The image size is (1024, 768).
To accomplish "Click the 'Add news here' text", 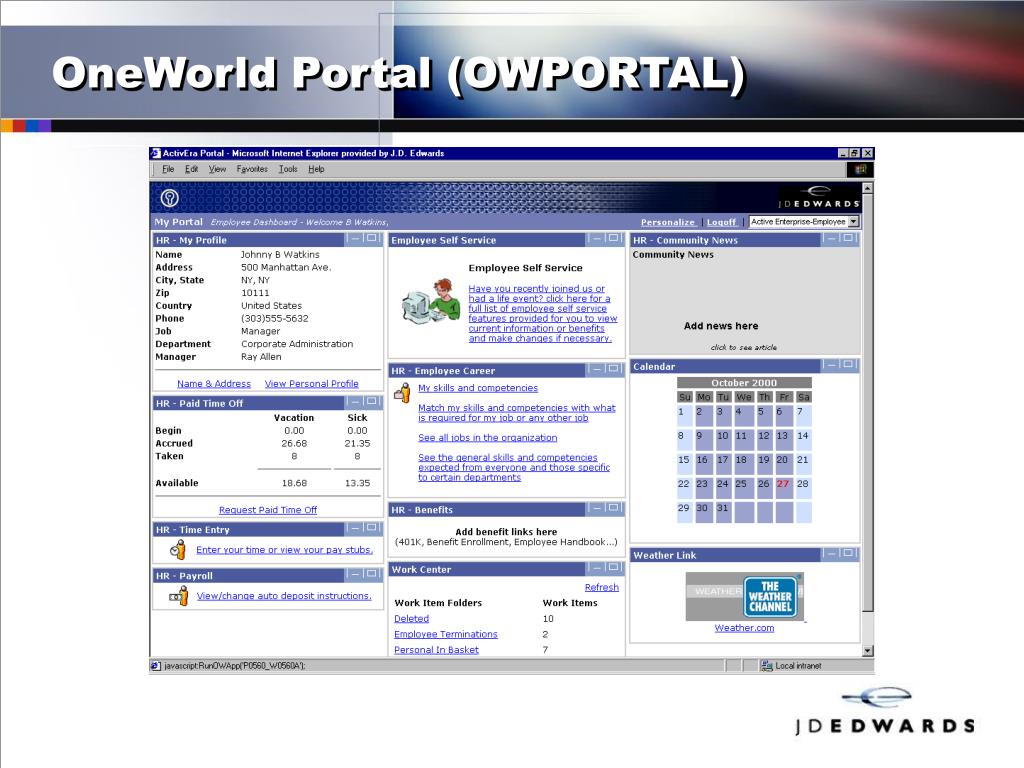I will 721,326.
